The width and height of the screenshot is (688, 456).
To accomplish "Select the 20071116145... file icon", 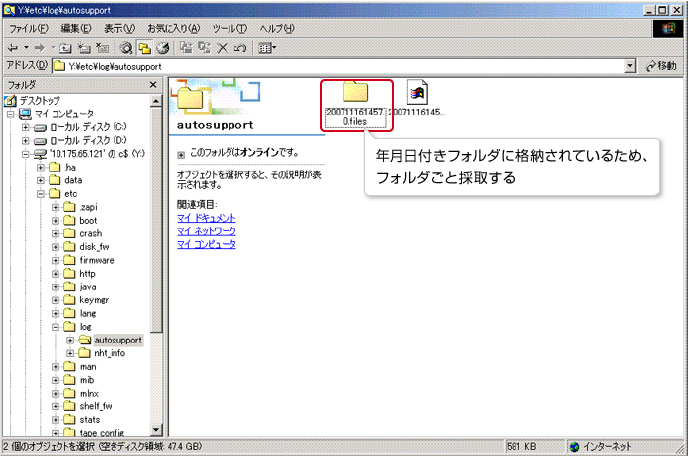I will coord(417,92).
